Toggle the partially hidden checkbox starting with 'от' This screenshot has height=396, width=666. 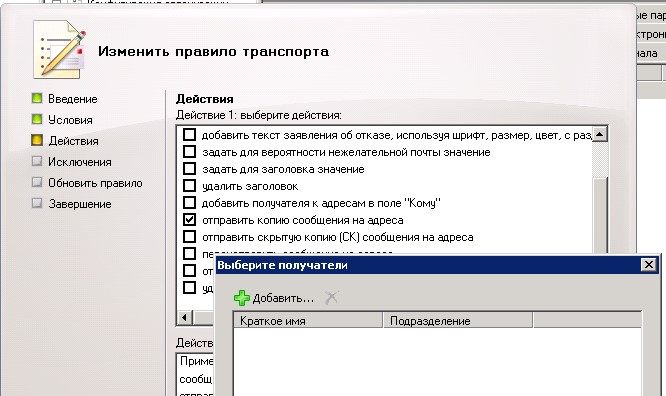(189, 271)
